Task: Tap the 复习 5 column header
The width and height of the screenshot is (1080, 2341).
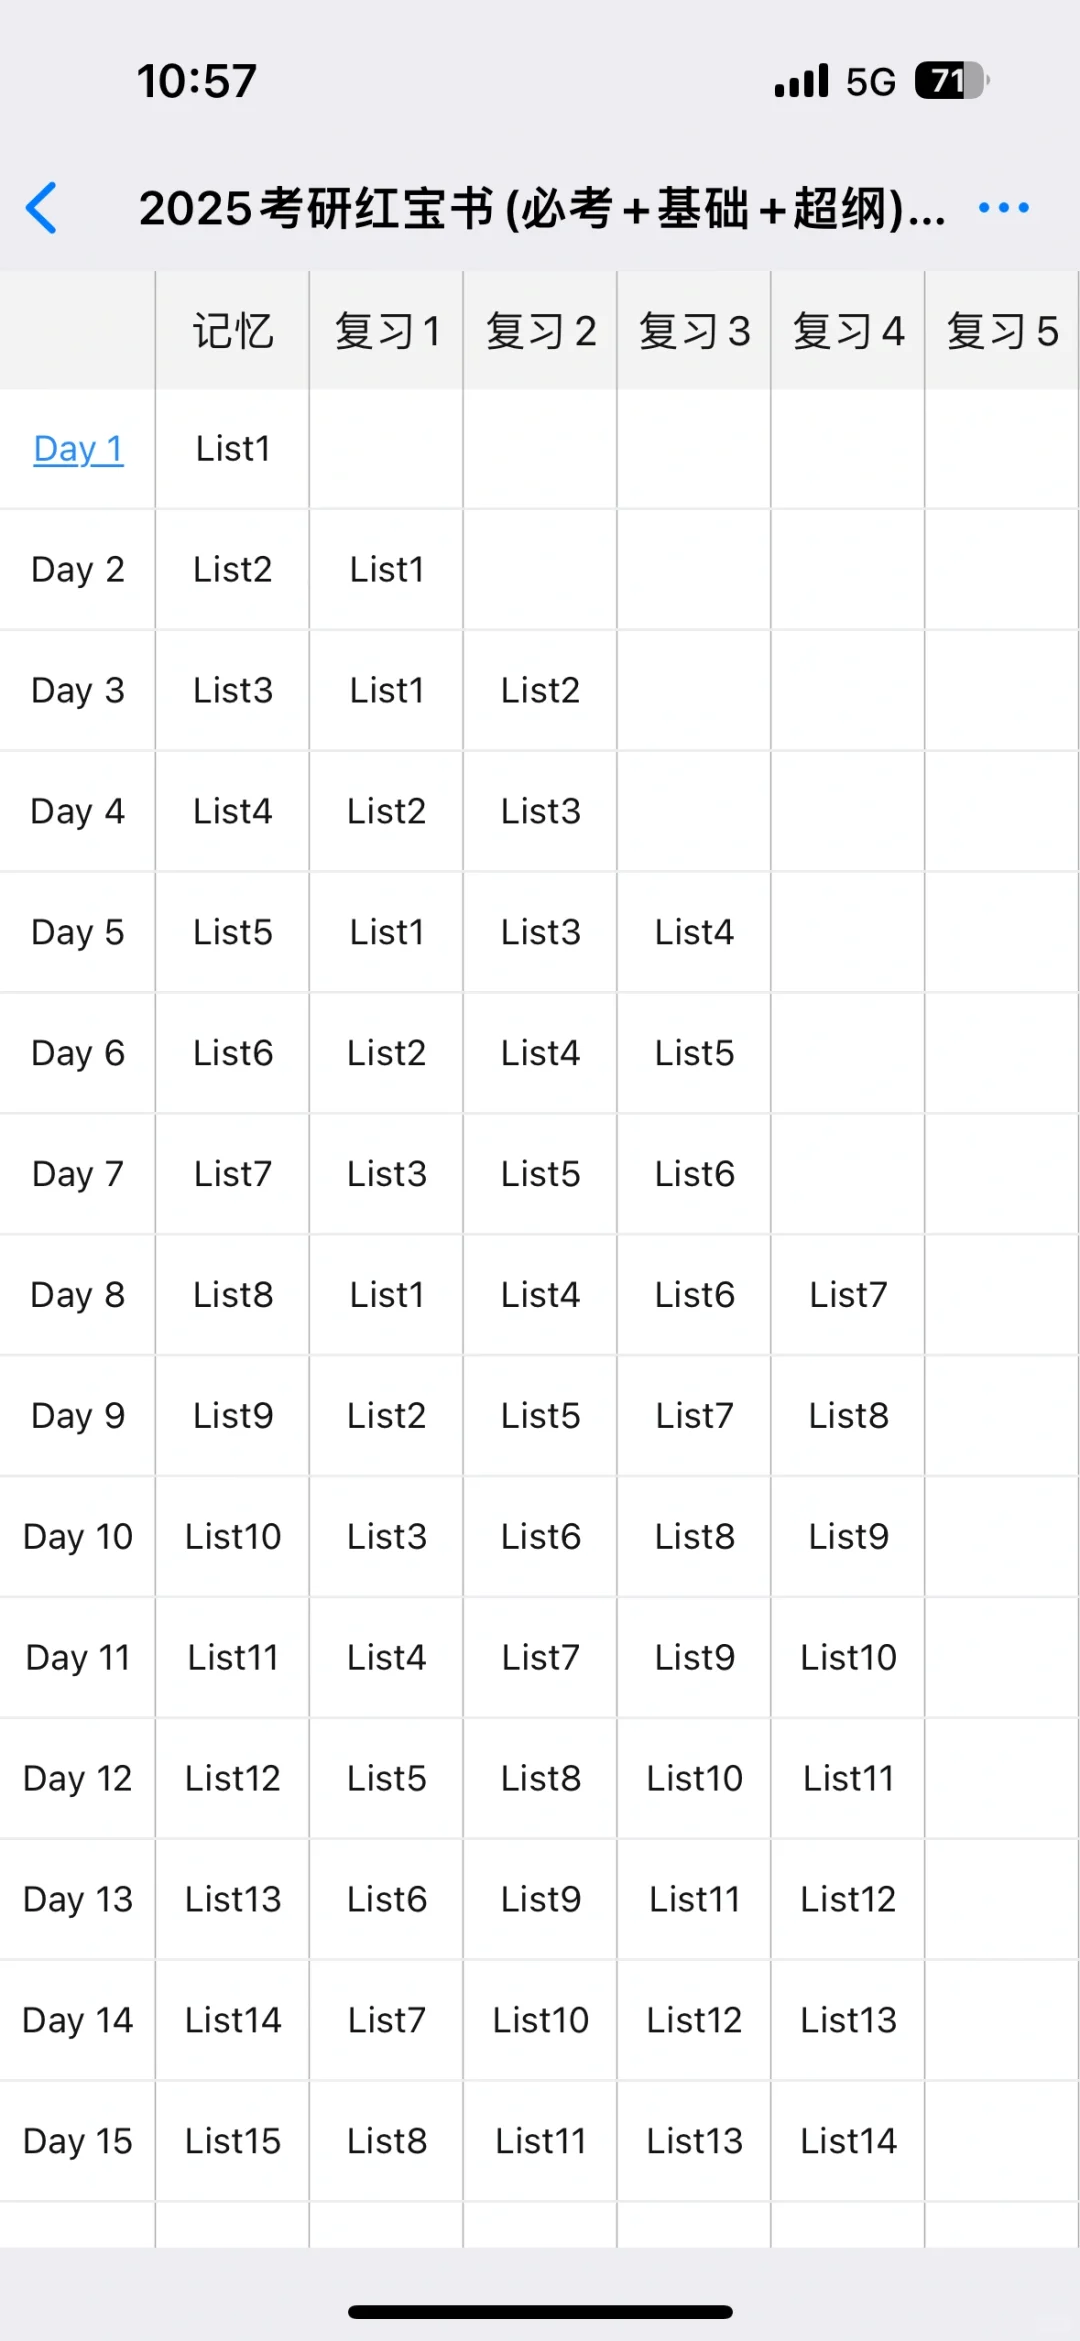Action: click(x=1002, y=331)
